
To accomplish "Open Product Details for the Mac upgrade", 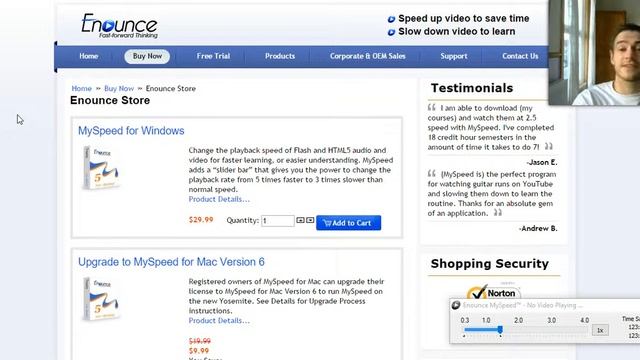I will tap(219, 321).
